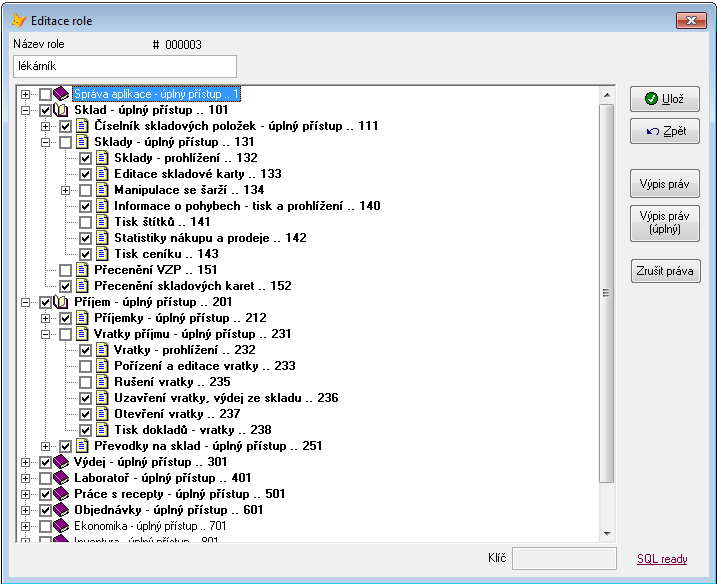Image resolution: width=717 pixels, height=584 pixels.
Task: Click the purple book icon beside Objednávky
Action: 62,510
